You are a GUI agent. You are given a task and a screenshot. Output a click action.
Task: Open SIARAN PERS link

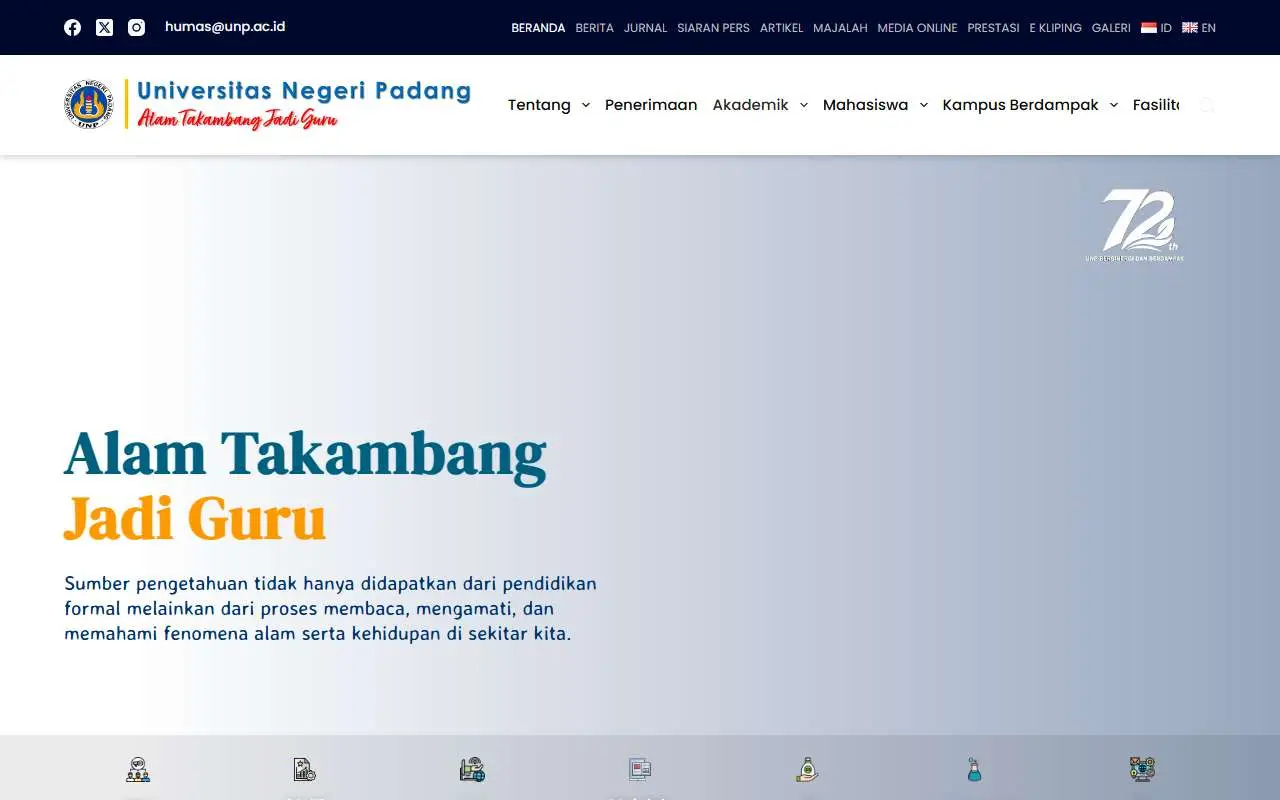click(713, 28)
